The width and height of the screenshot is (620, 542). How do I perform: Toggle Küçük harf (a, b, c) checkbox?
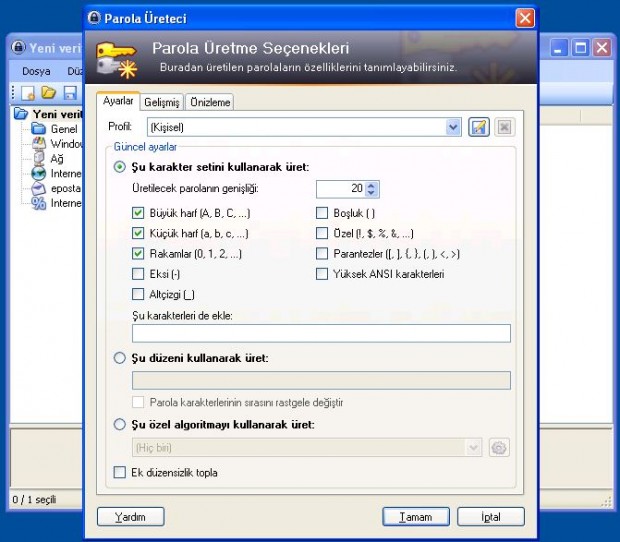(138, 233)
